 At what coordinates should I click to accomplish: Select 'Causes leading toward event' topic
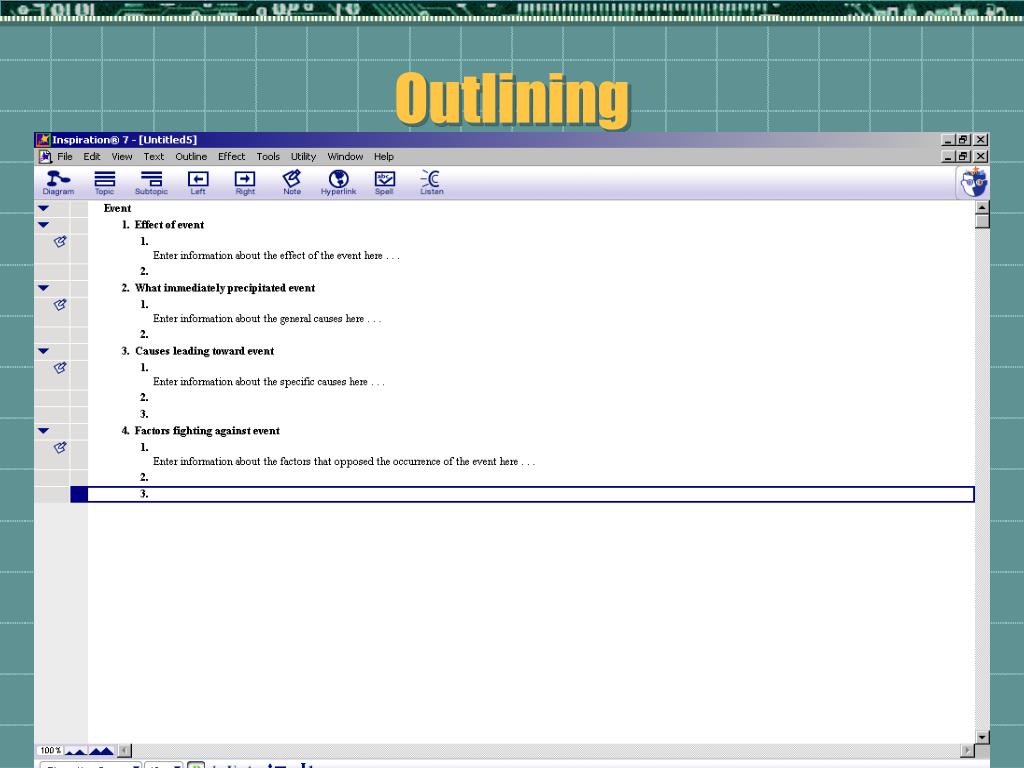(204, 351)
